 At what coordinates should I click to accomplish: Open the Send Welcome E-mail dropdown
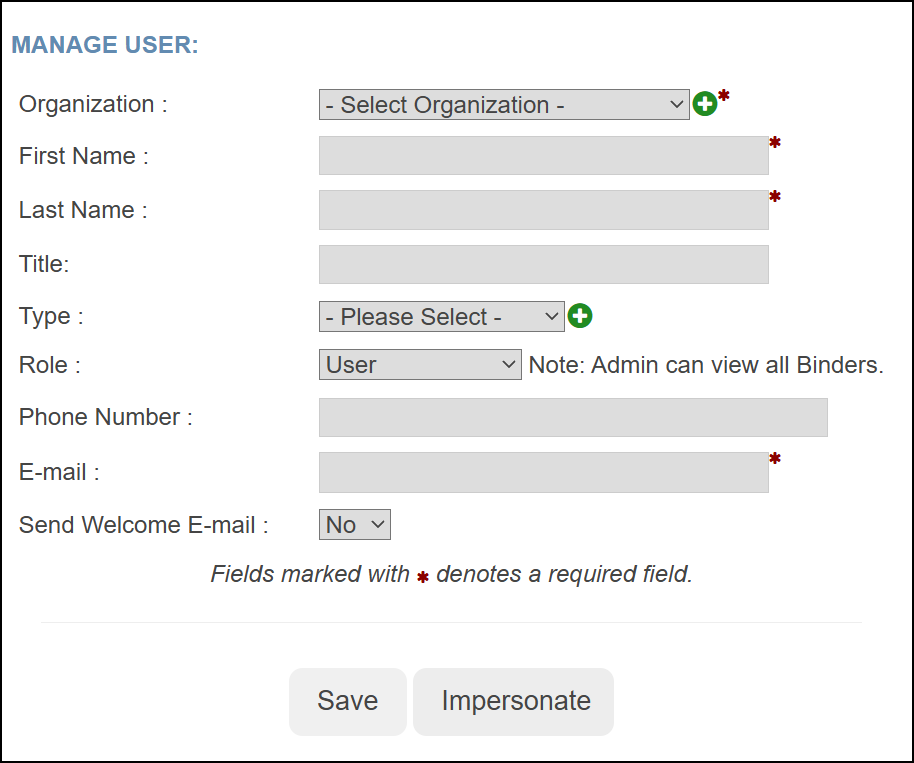354,525
